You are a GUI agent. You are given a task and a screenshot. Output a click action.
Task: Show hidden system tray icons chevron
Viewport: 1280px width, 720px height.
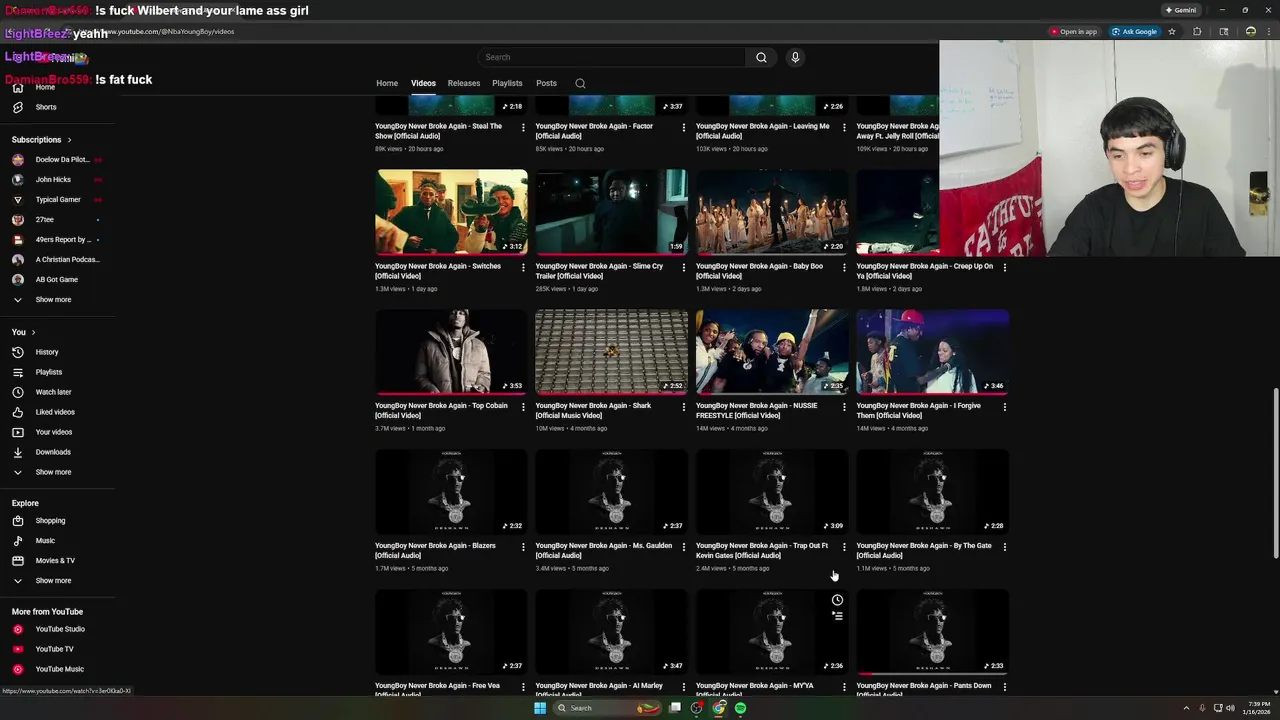1186,708
